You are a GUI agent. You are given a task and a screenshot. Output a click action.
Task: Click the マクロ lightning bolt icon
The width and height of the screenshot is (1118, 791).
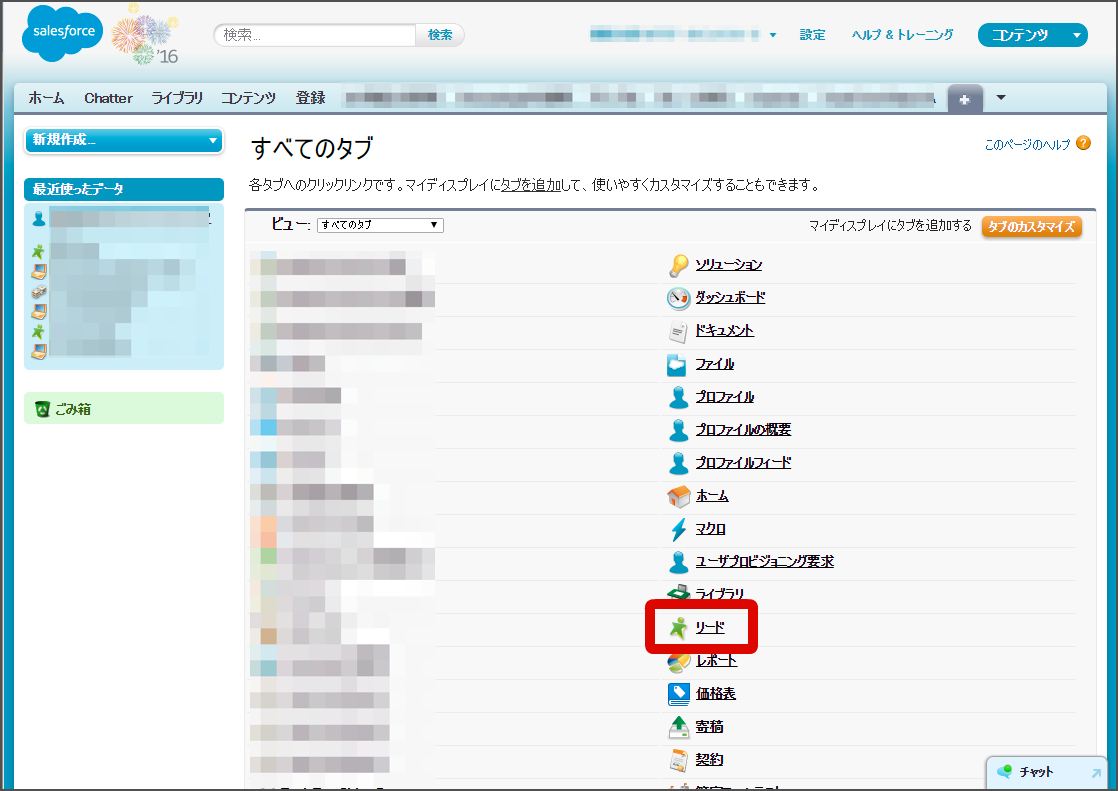(x=679, y=528)
